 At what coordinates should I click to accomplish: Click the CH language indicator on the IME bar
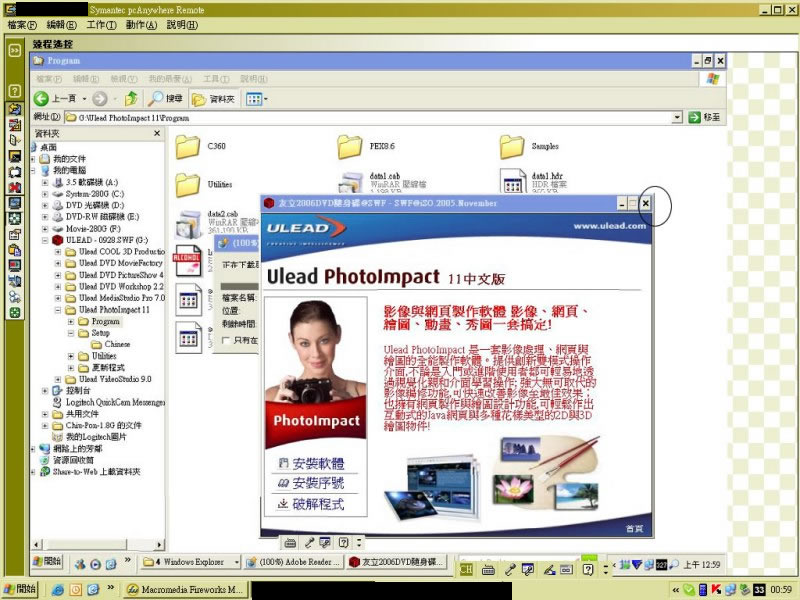pos(466,569)
